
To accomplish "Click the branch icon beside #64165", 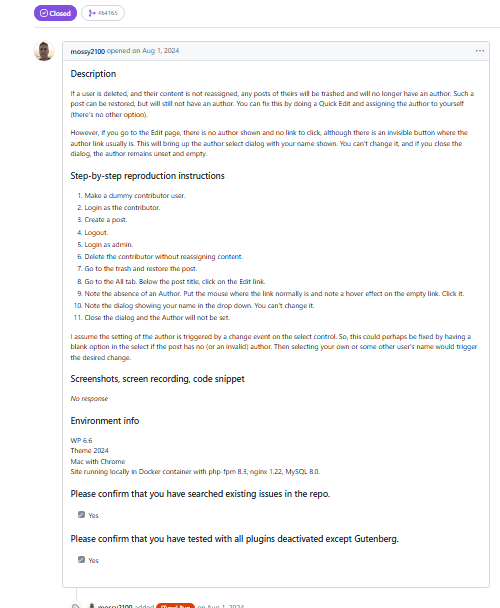I will pyautogui.click(x=92, y=13).
